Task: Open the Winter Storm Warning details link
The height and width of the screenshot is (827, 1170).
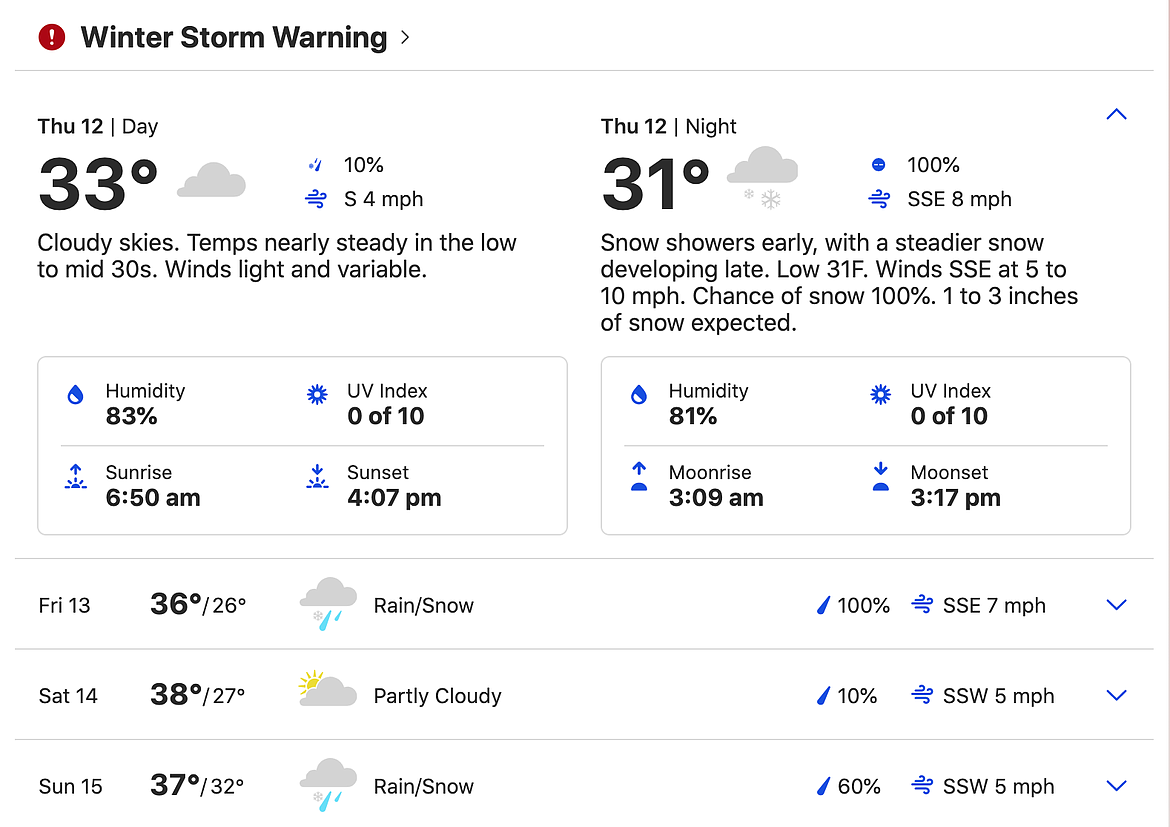Action: [233, 38]
